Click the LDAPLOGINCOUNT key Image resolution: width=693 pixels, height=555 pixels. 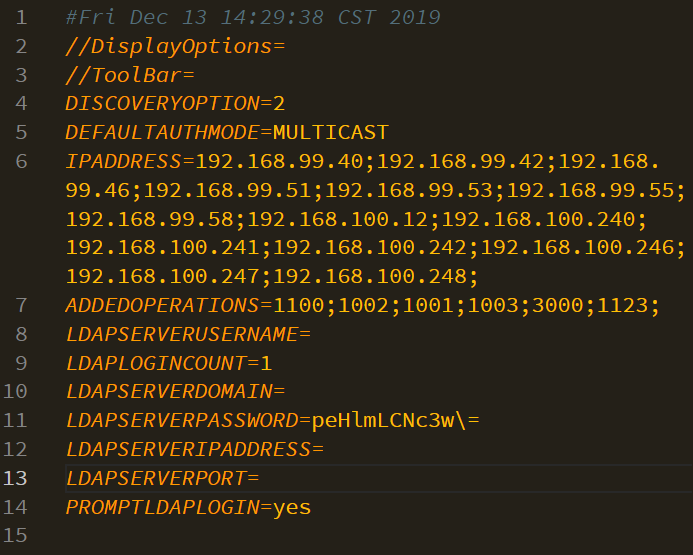pyautogui.click(x=156, y=362)
